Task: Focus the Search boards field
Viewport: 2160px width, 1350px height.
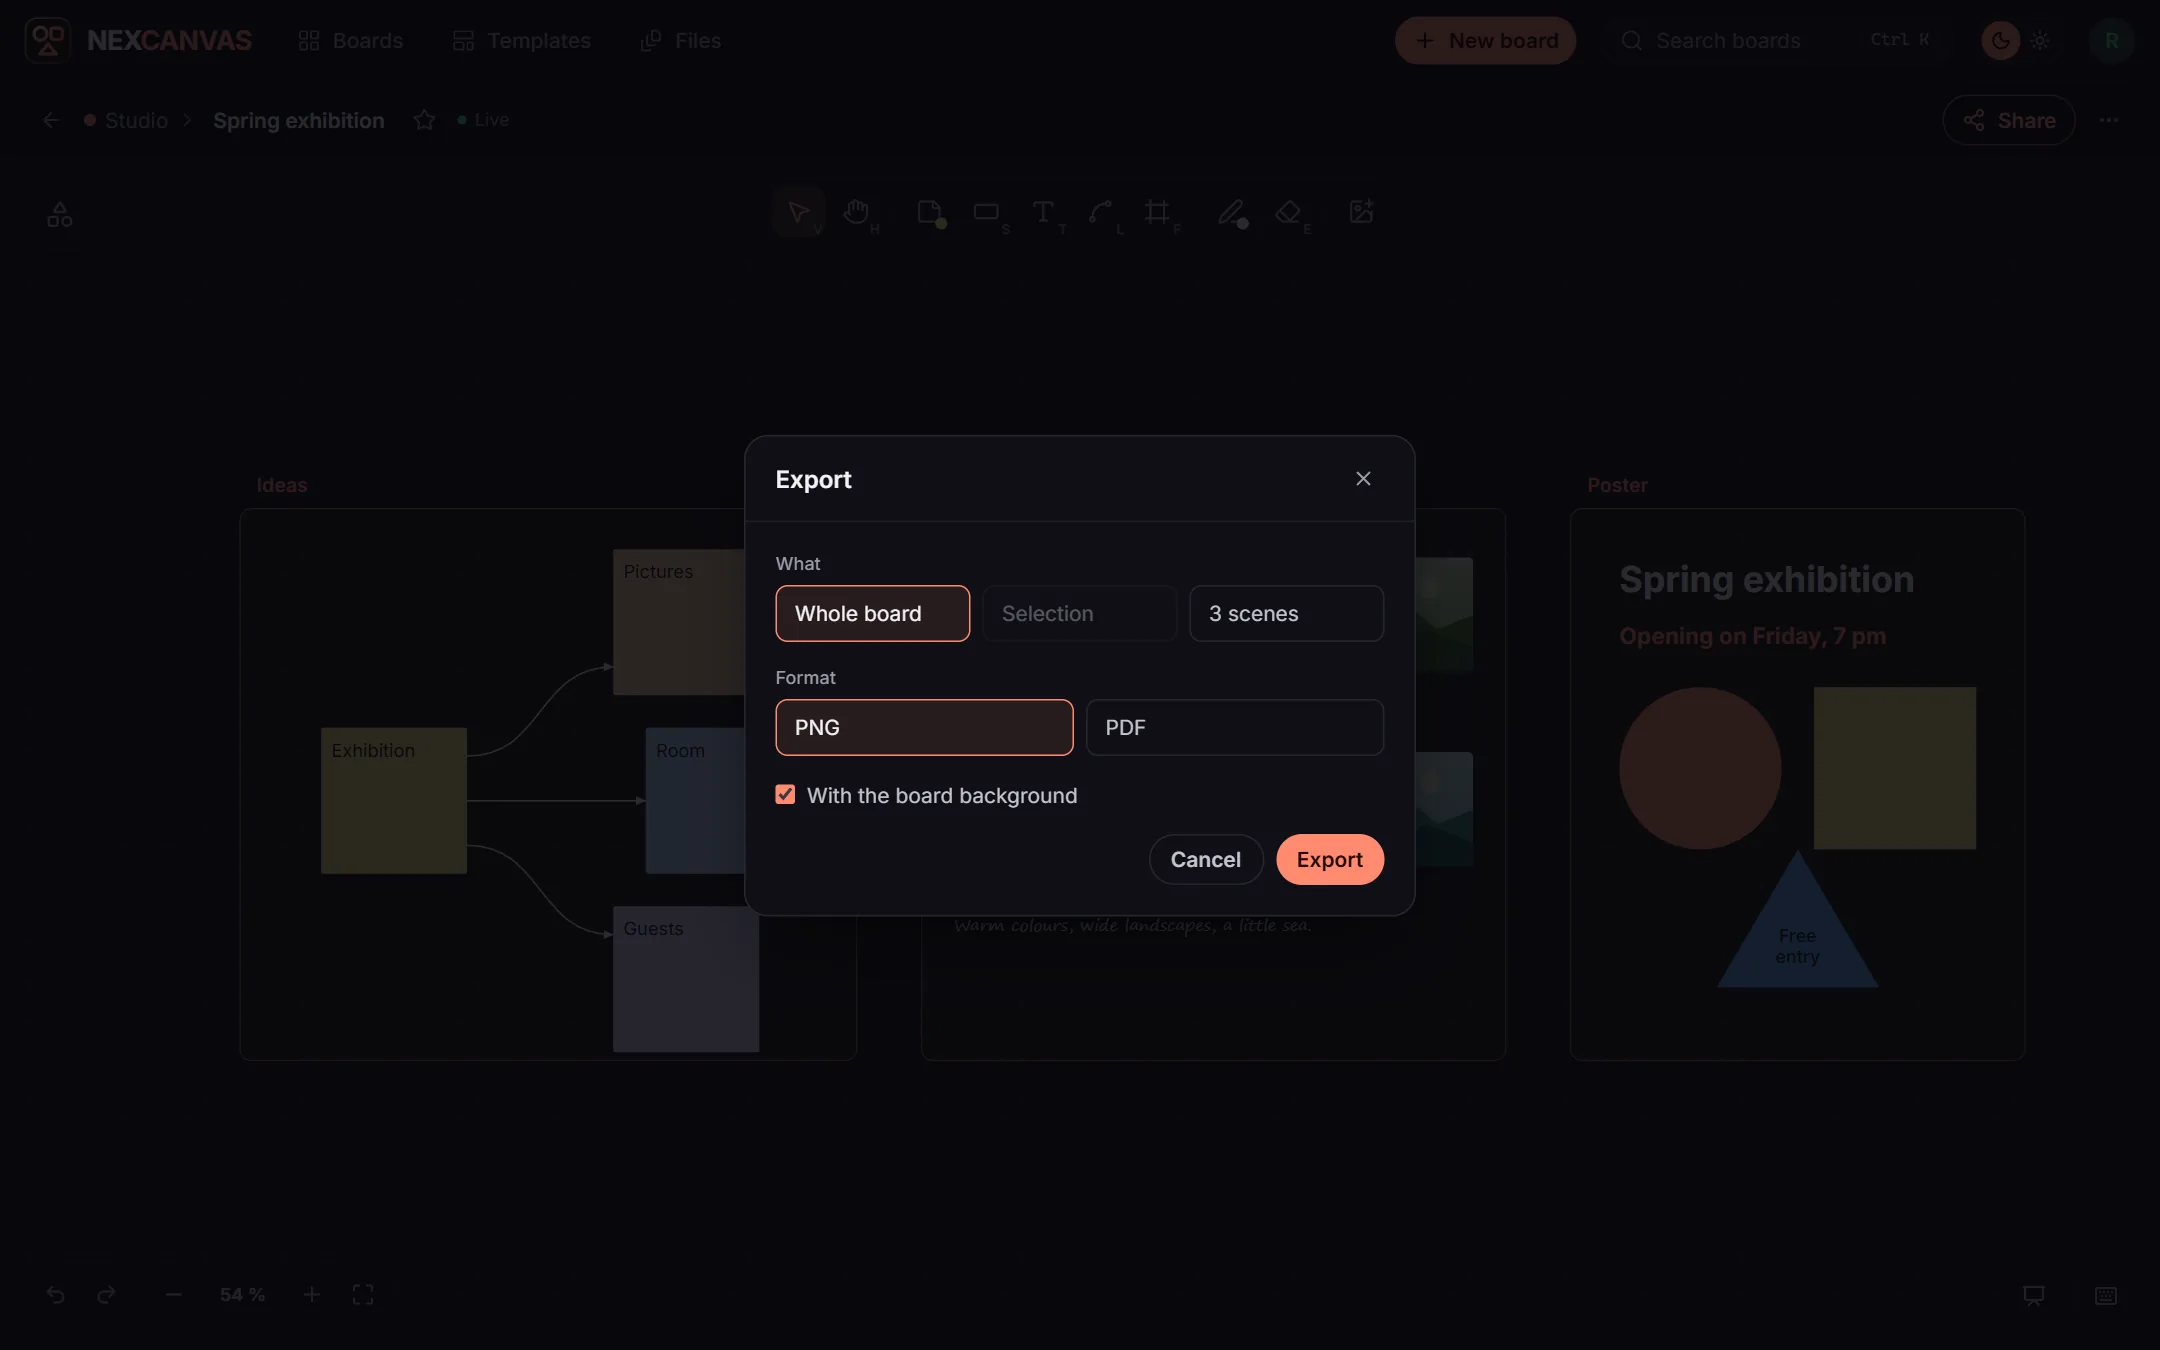Action: 1778,41
